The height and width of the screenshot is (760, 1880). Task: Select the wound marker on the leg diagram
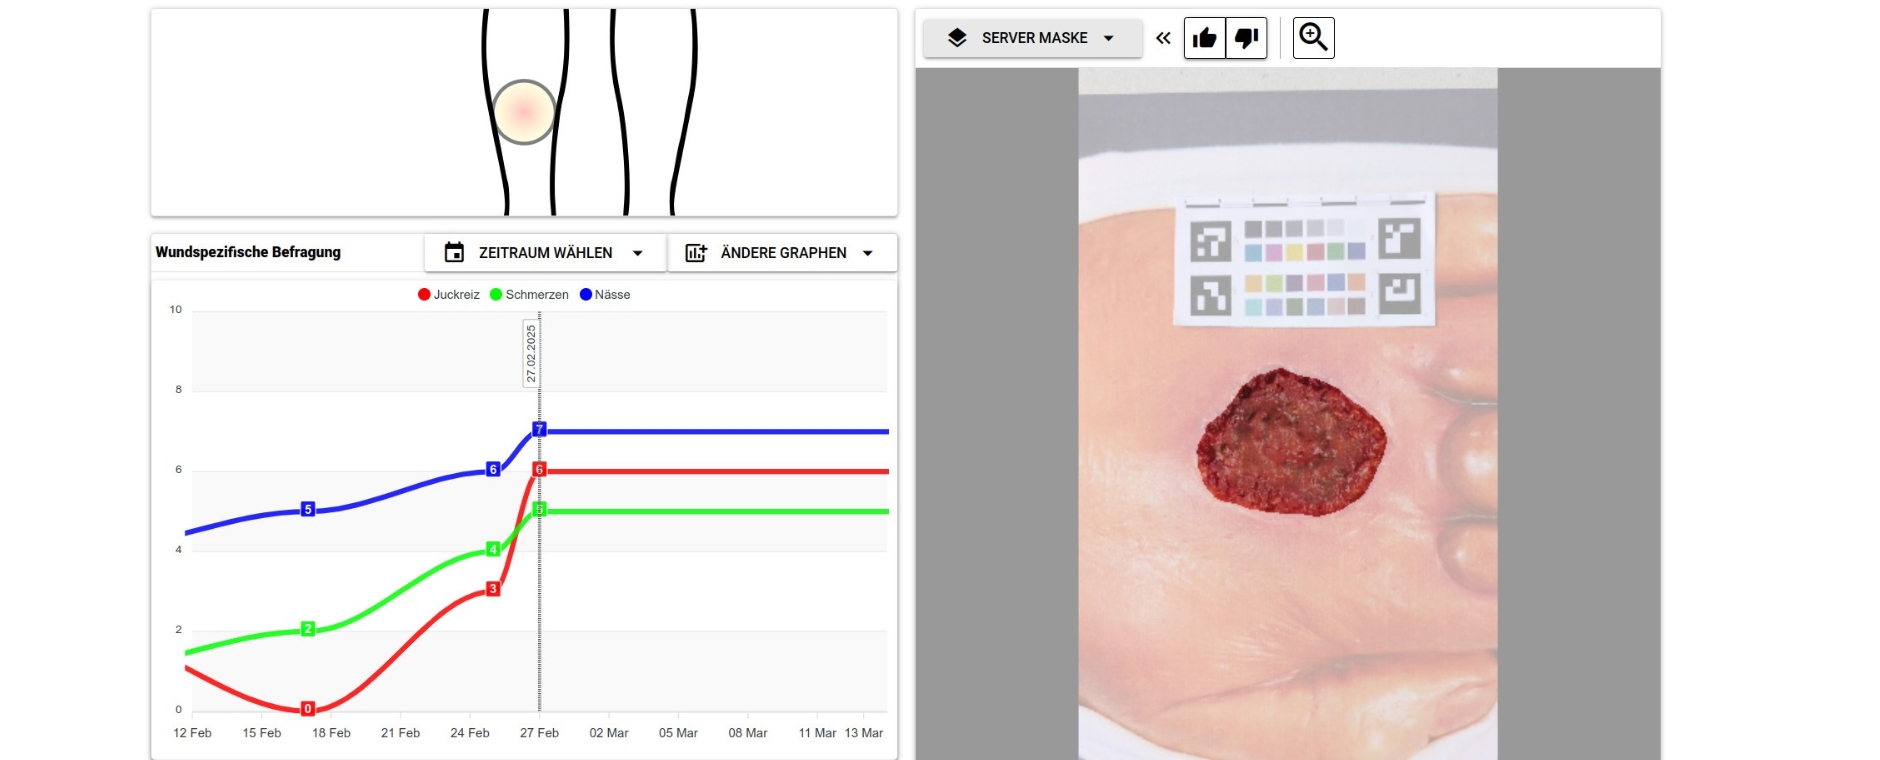point(523,112)
